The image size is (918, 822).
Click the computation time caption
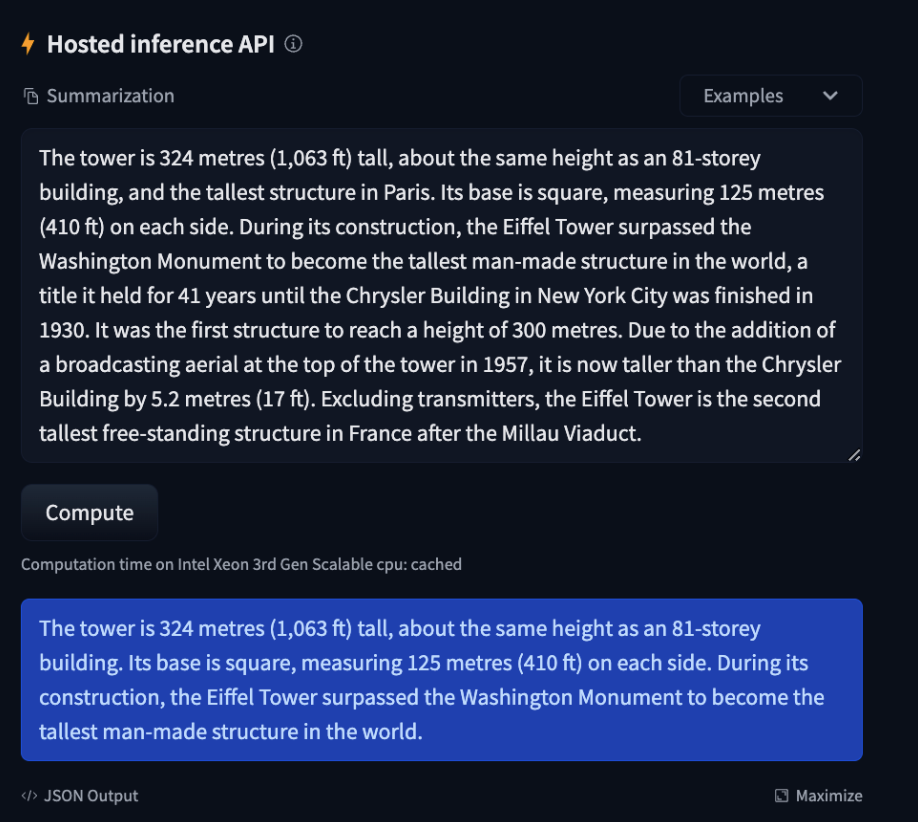[241, 564]
